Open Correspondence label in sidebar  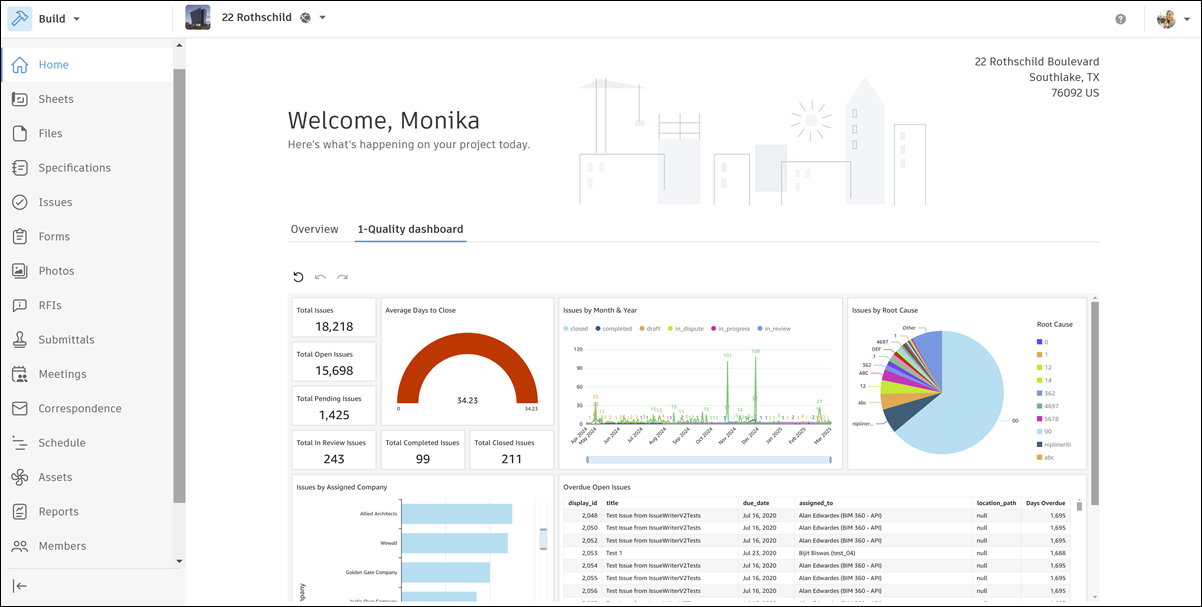(x=80, y=408)
